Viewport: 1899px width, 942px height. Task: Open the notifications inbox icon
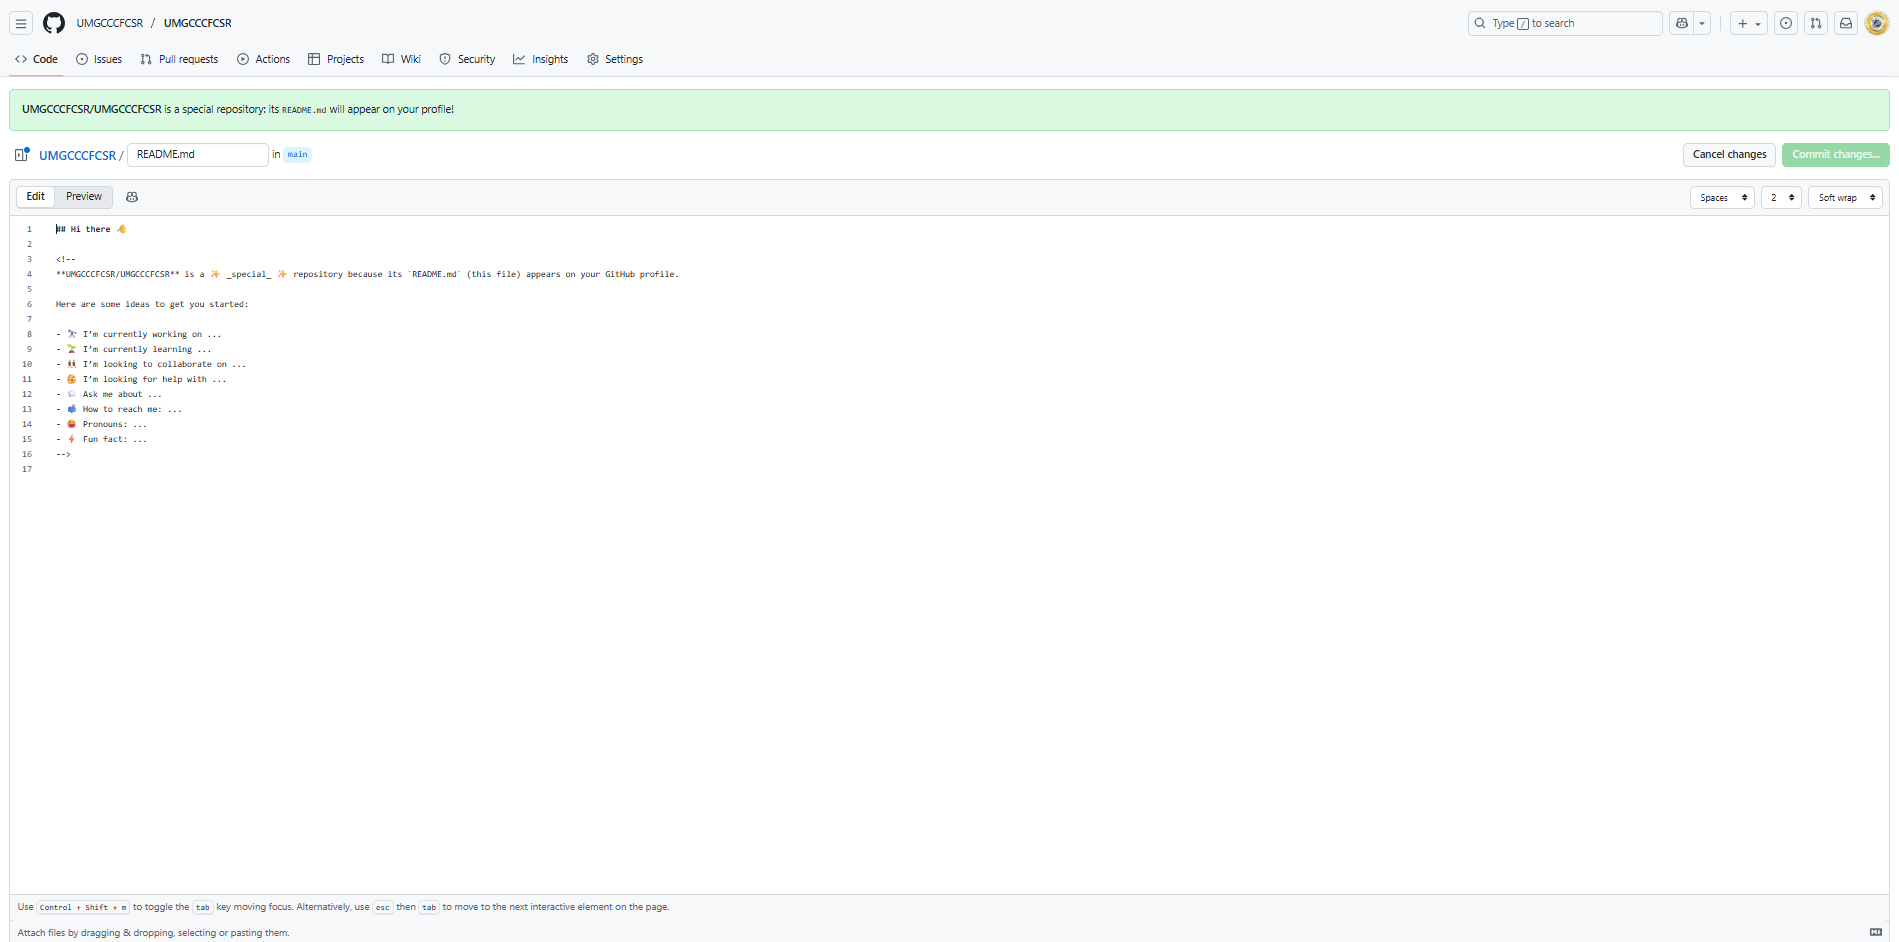[x=1846, y=23]
